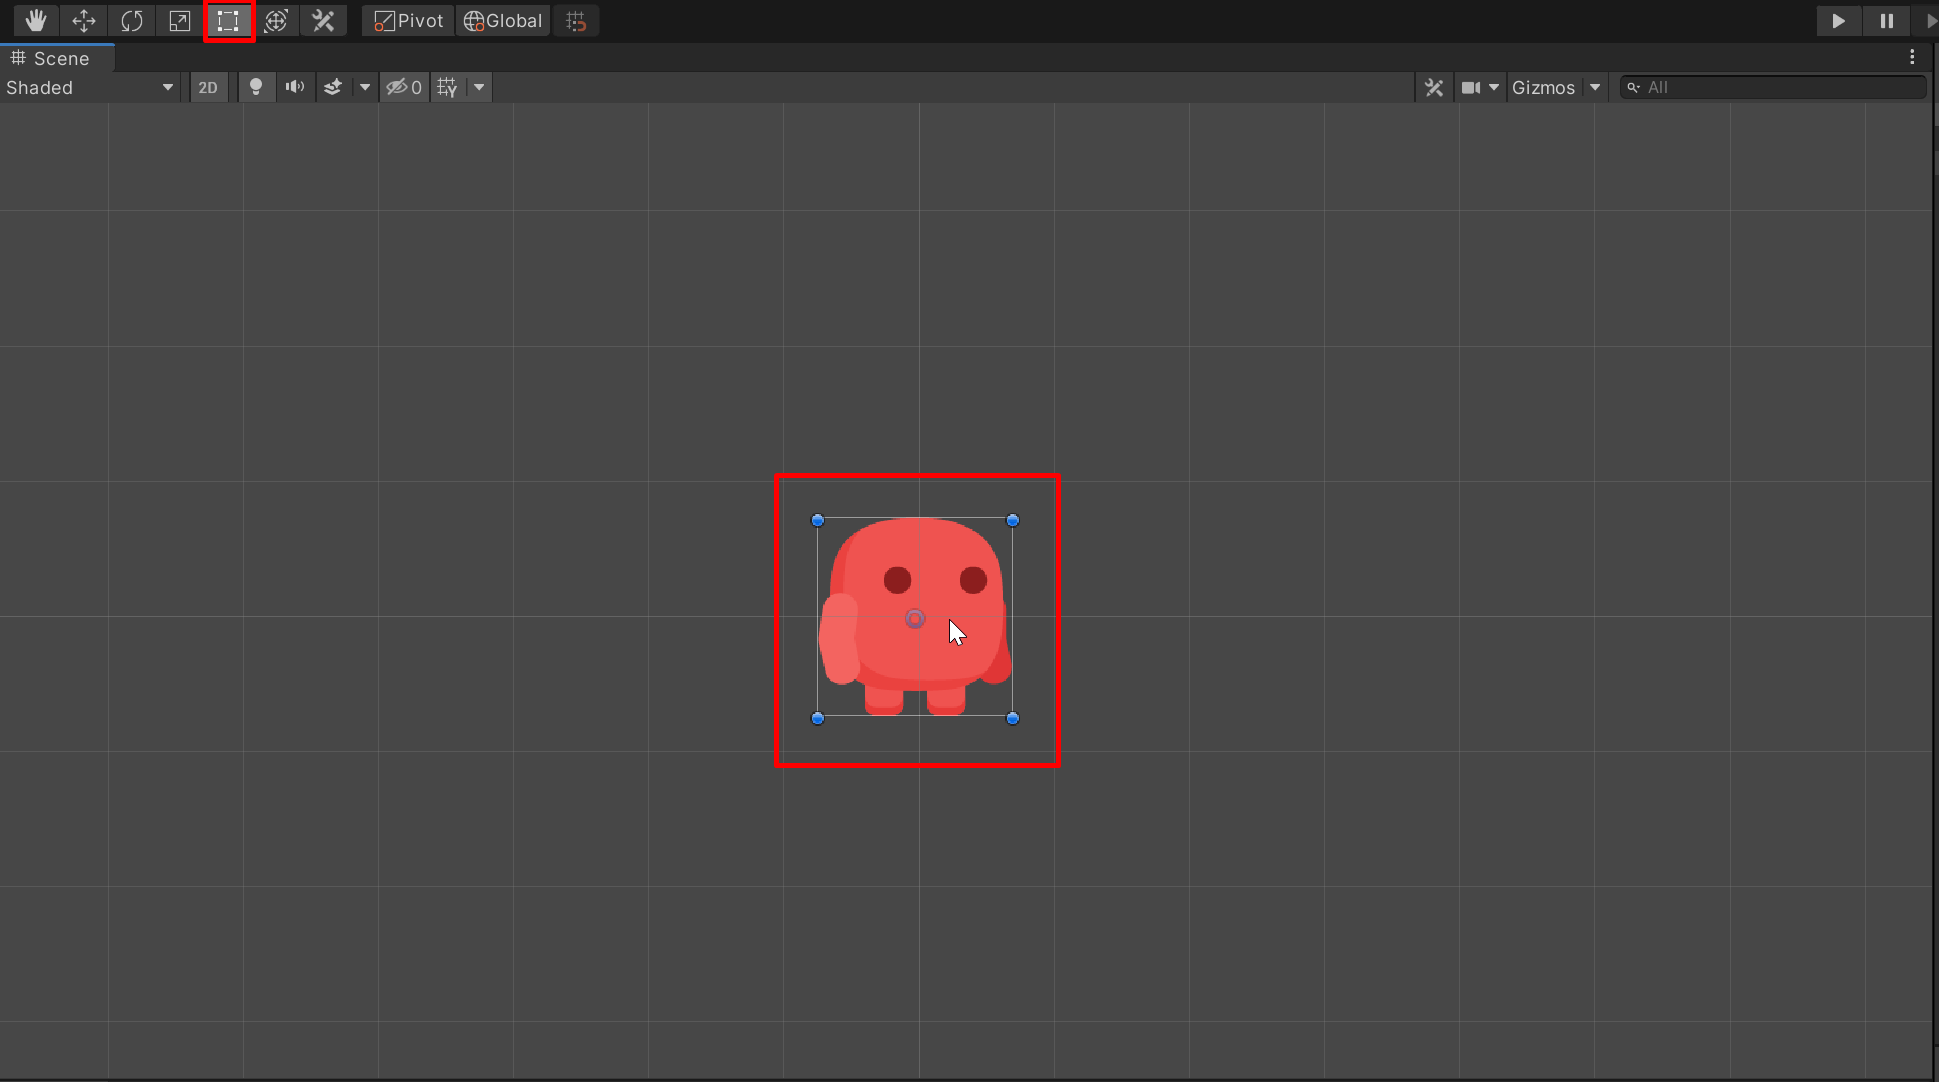Toggle 2D view mode
This screenshot has width=1939, height=1082.
[208, 88]
